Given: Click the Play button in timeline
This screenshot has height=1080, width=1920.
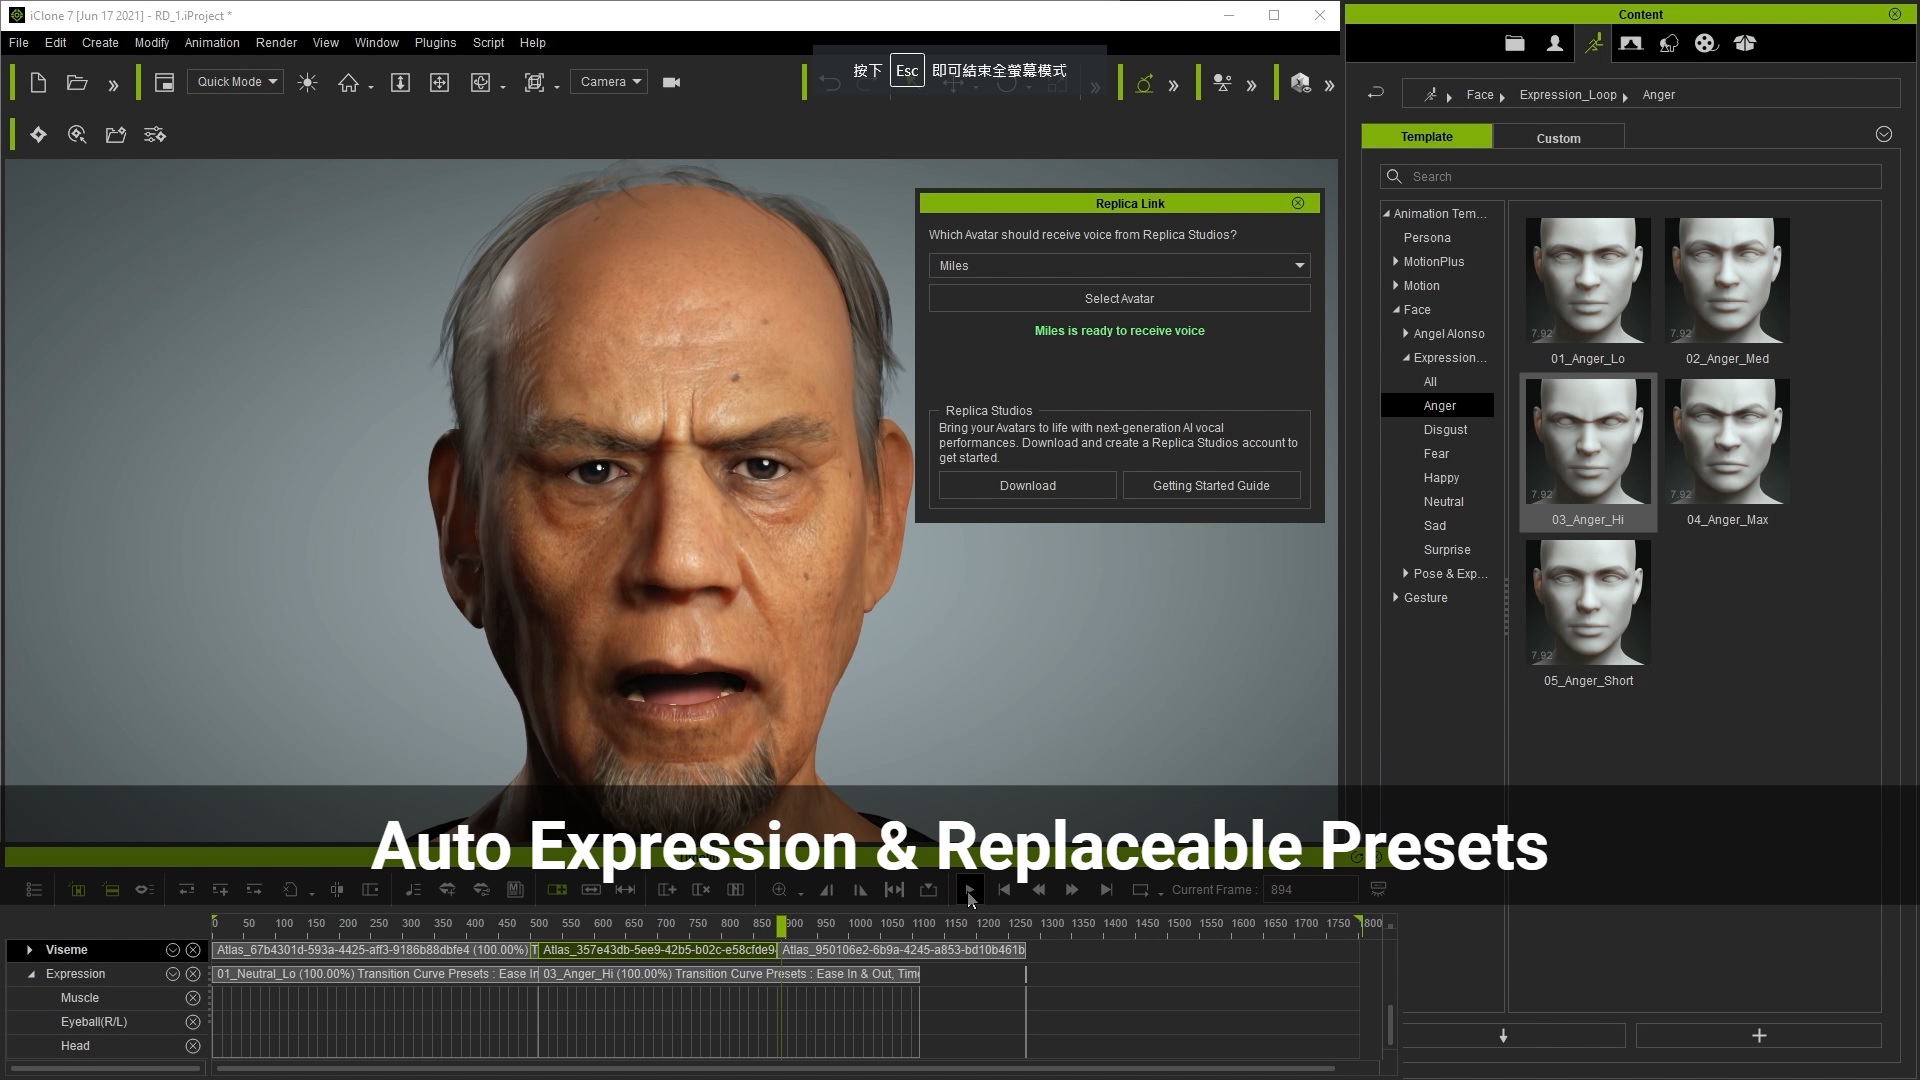Looking at the screenshot, I should pos(969,890).
